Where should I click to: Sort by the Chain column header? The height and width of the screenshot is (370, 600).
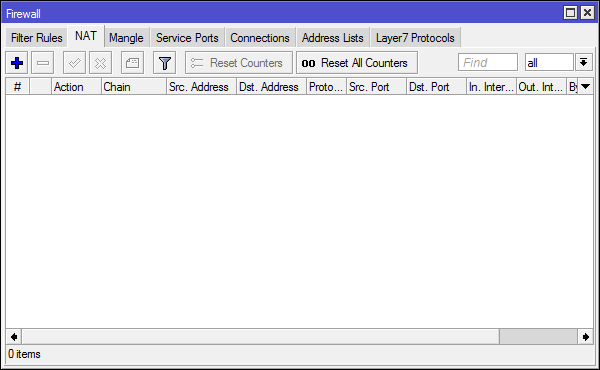(134, 87)
